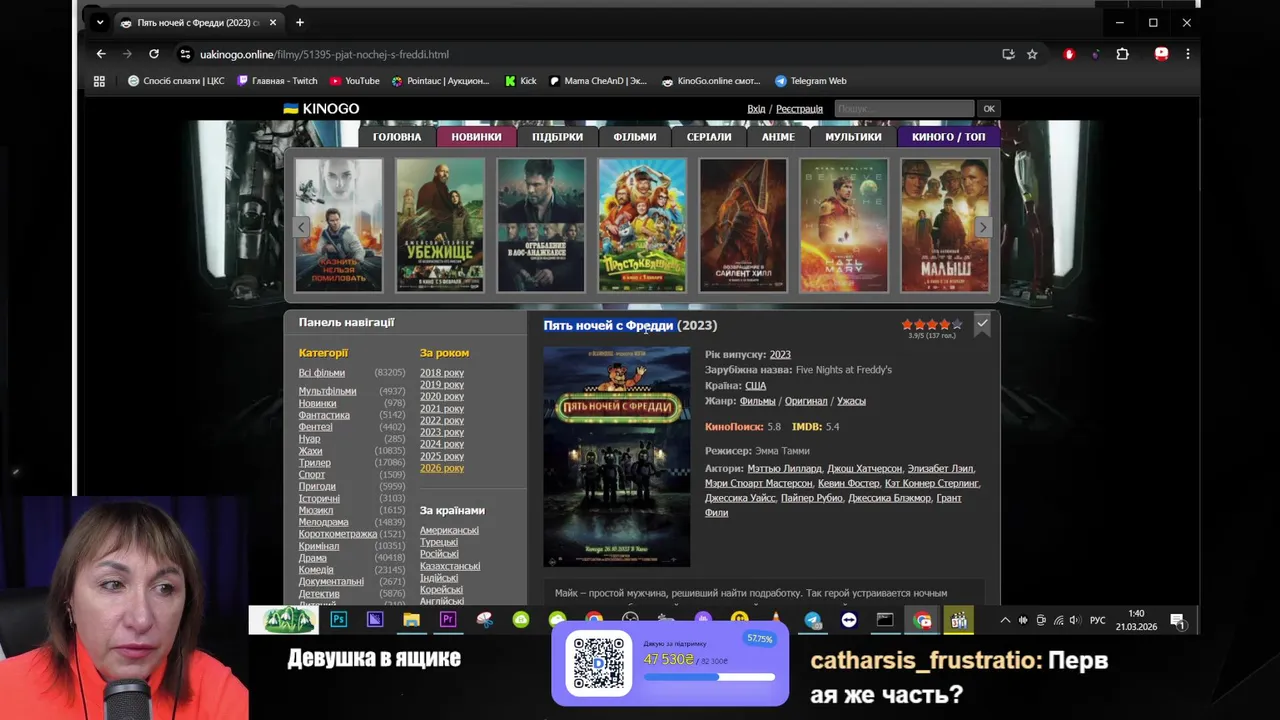Image resolution: width=1280 pixels, height=720 pixels.
Task: Open Photoshop from the taskbar
Action: tap(338, 620)
